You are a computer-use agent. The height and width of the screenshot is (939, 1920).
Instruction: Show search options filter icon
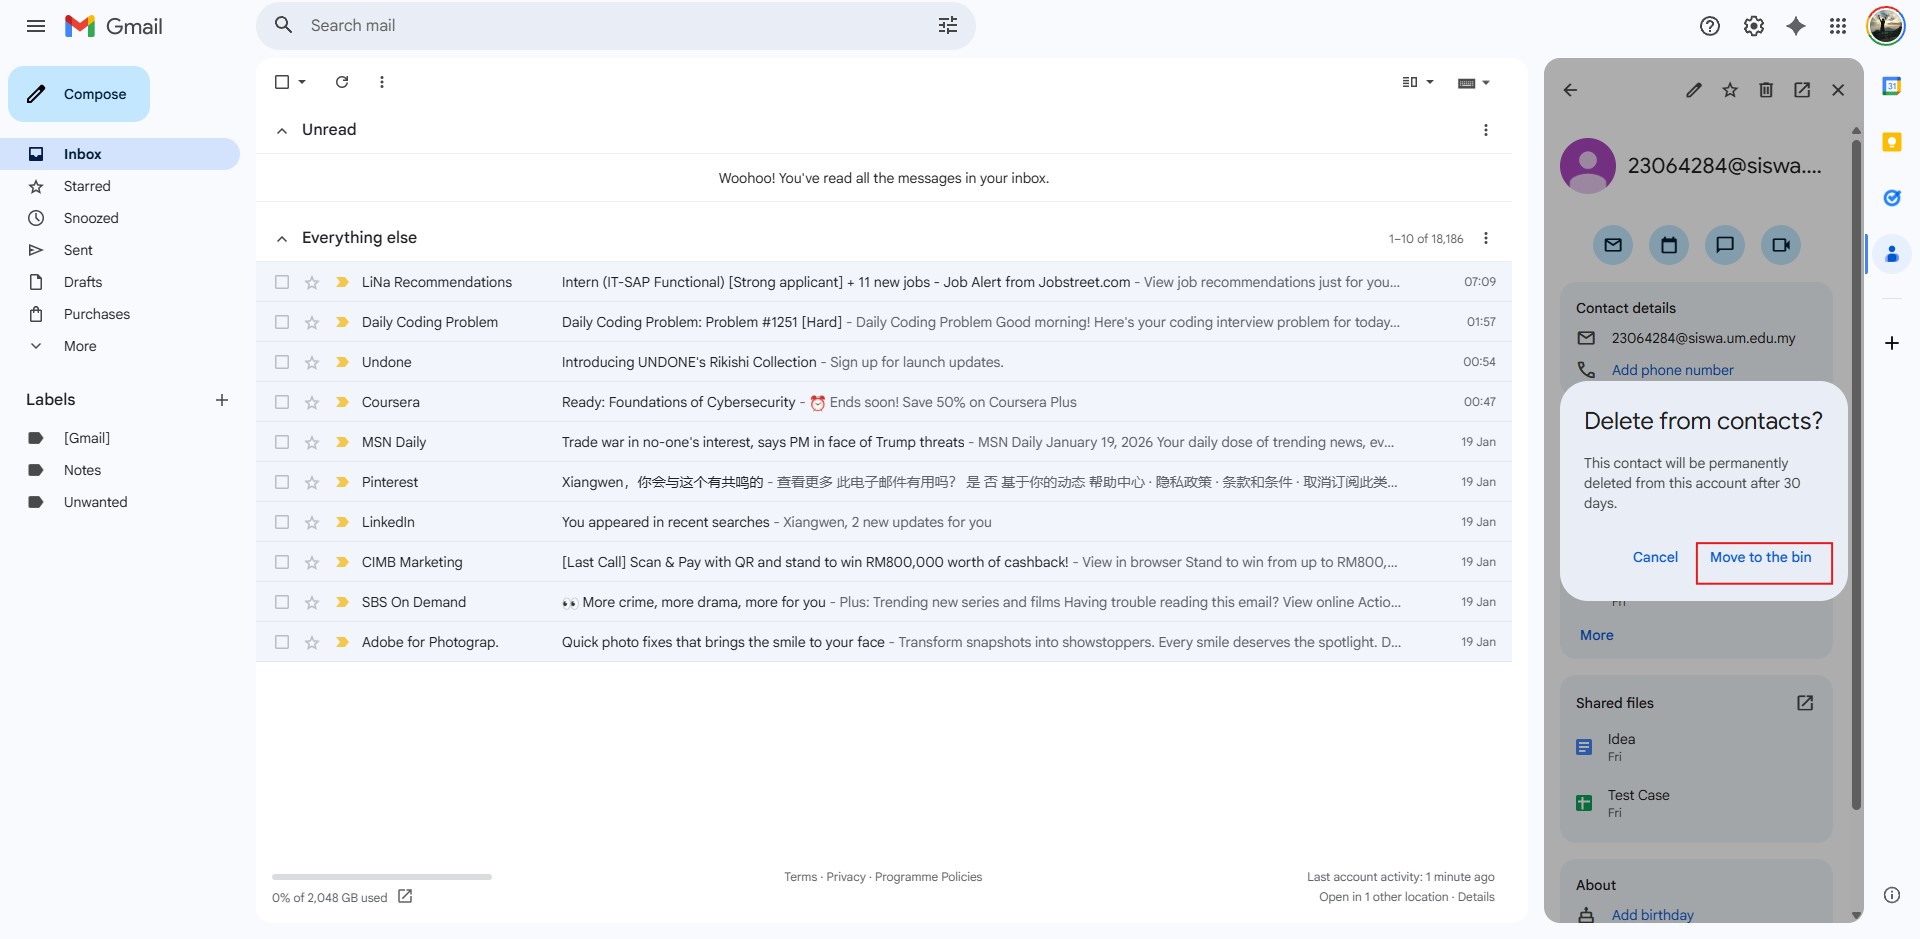[948, 26]
